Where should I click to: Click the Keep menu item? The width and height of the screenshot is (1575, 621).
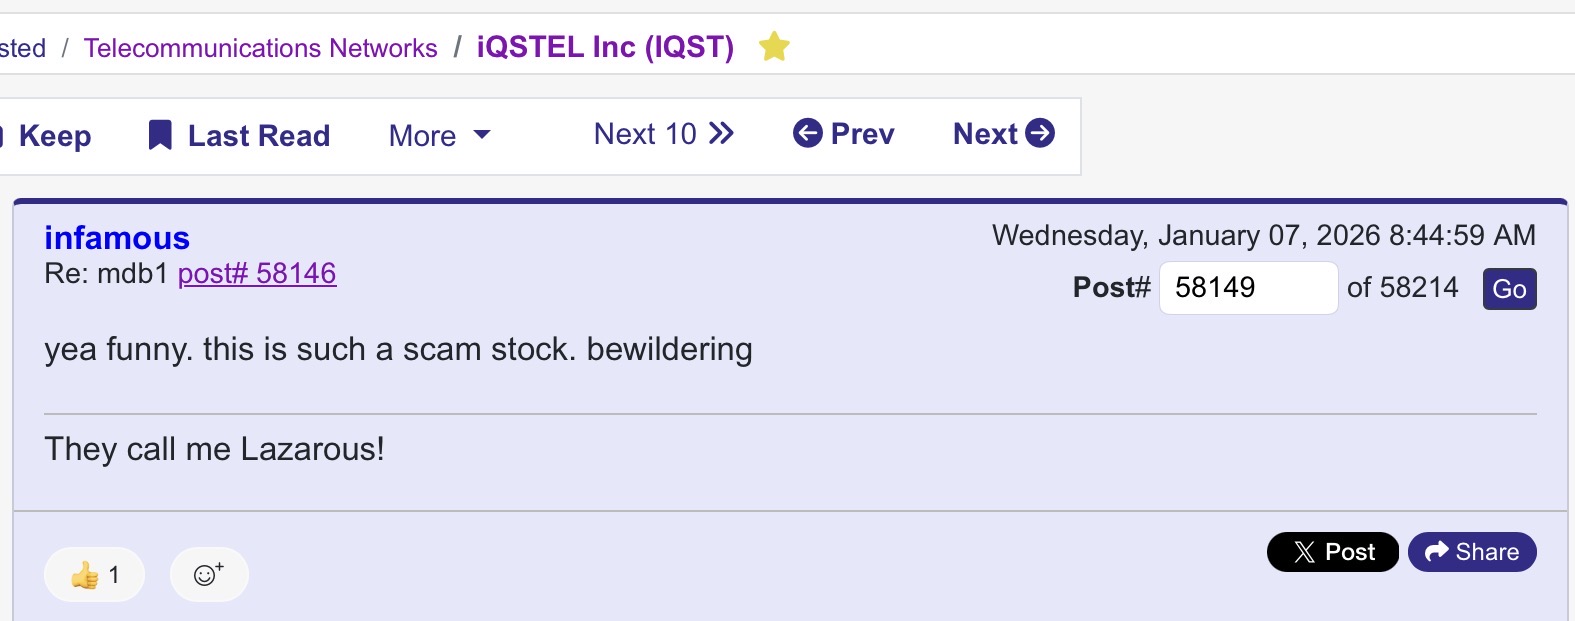[x=48, y=135]
